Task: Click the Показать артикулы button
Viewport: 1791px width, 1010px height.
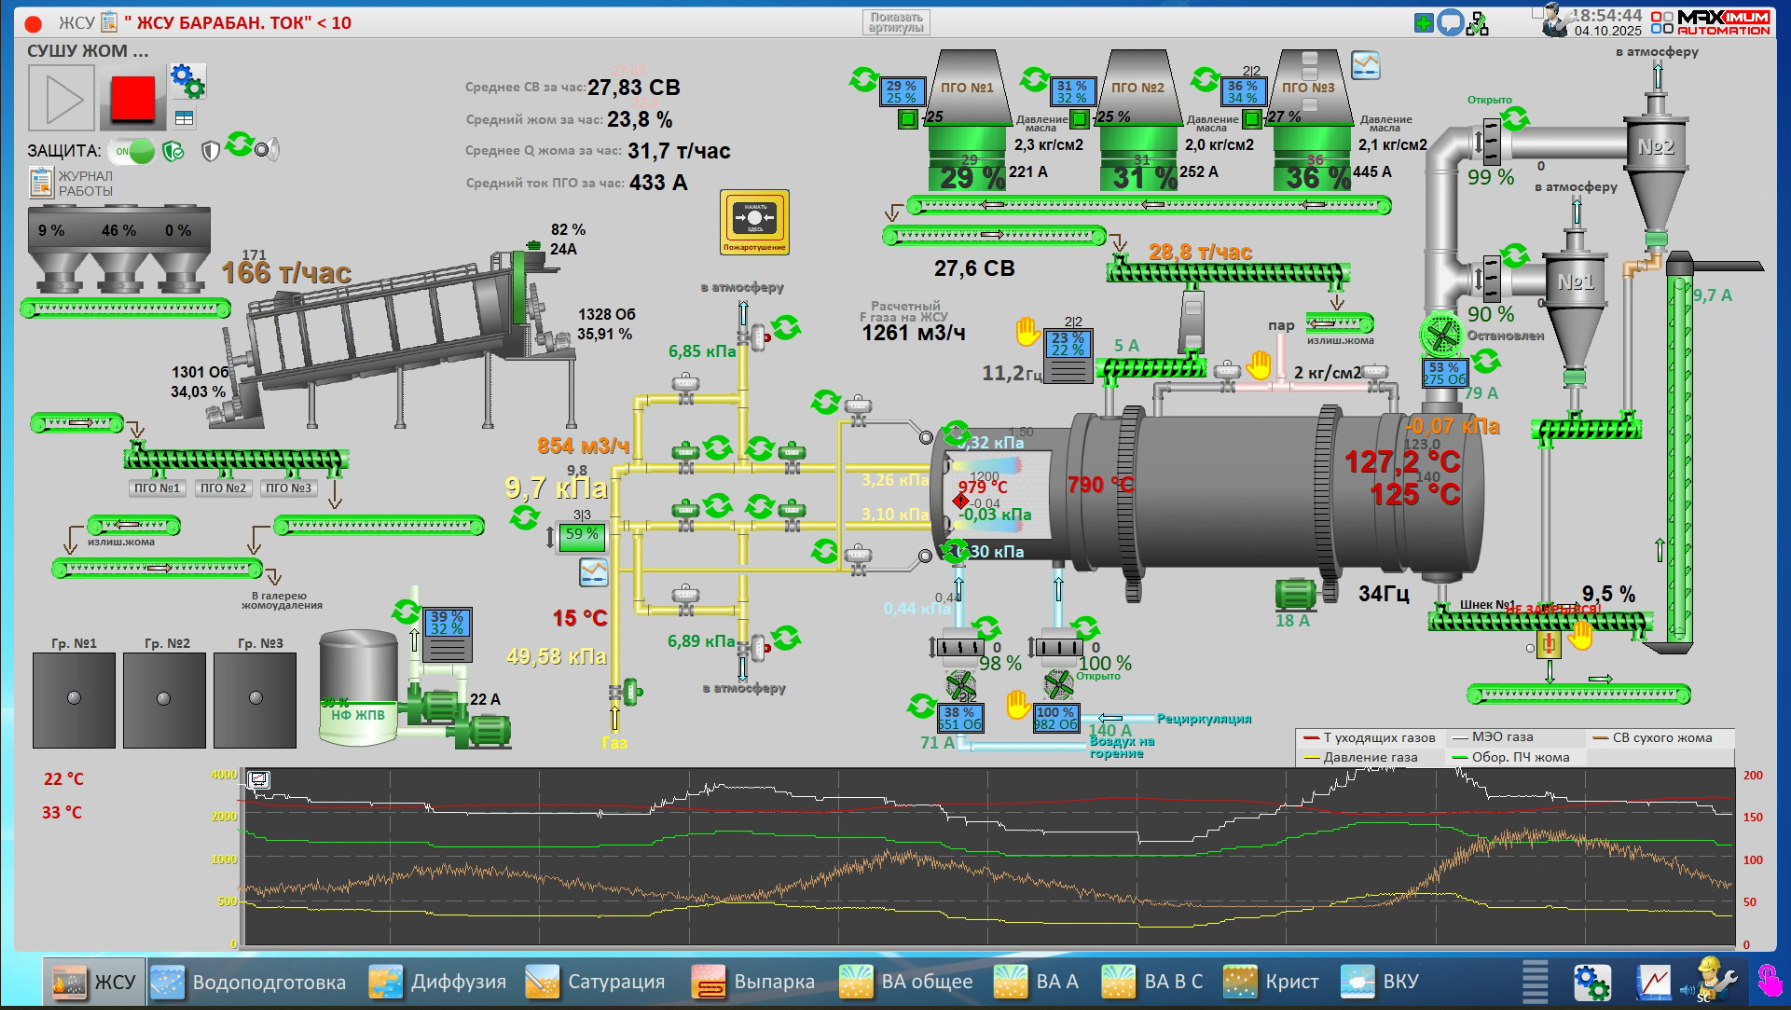Action: point(896,22)
